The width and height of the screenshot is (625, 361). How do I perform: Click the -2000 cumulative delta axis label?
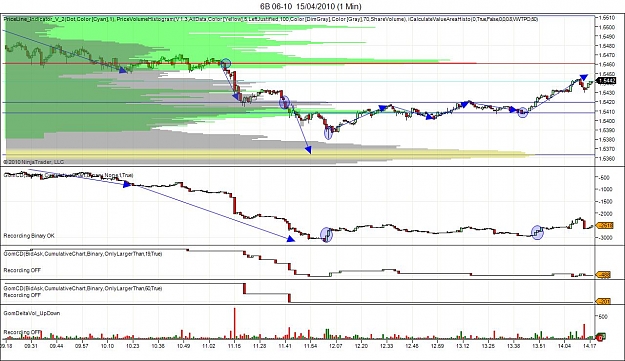click(605, 214)
